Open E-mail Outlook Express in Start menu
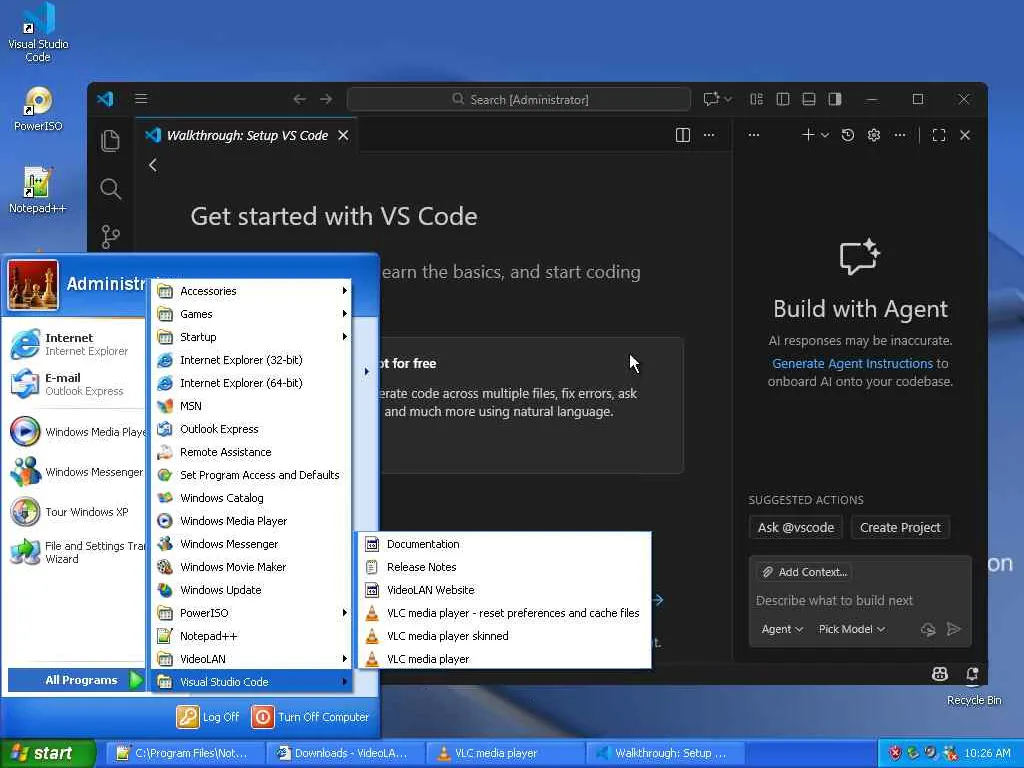This screenshot has height=768, width=1024. [76, 384]
